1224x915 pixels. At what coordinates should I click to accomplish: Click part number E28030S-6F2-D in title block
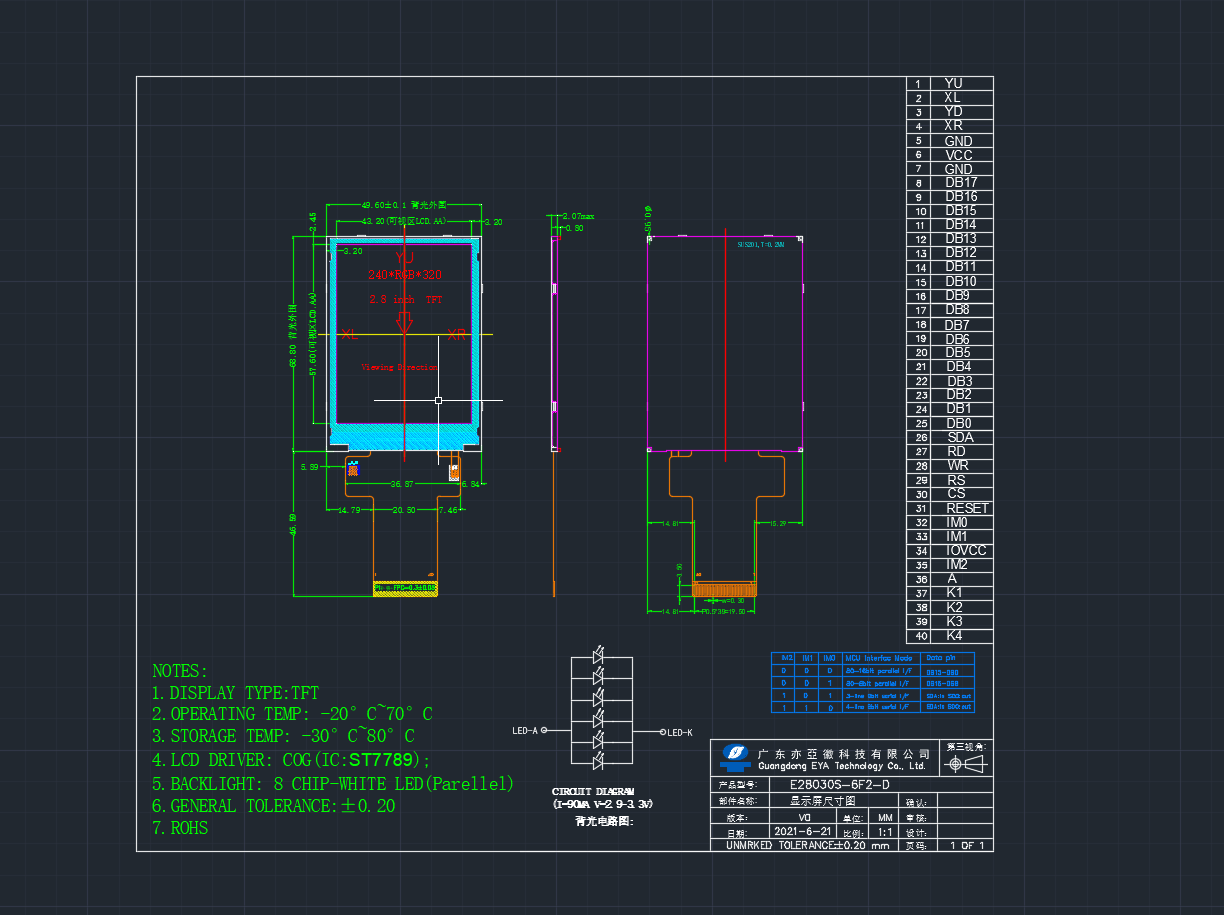click(x=839, y=785)
